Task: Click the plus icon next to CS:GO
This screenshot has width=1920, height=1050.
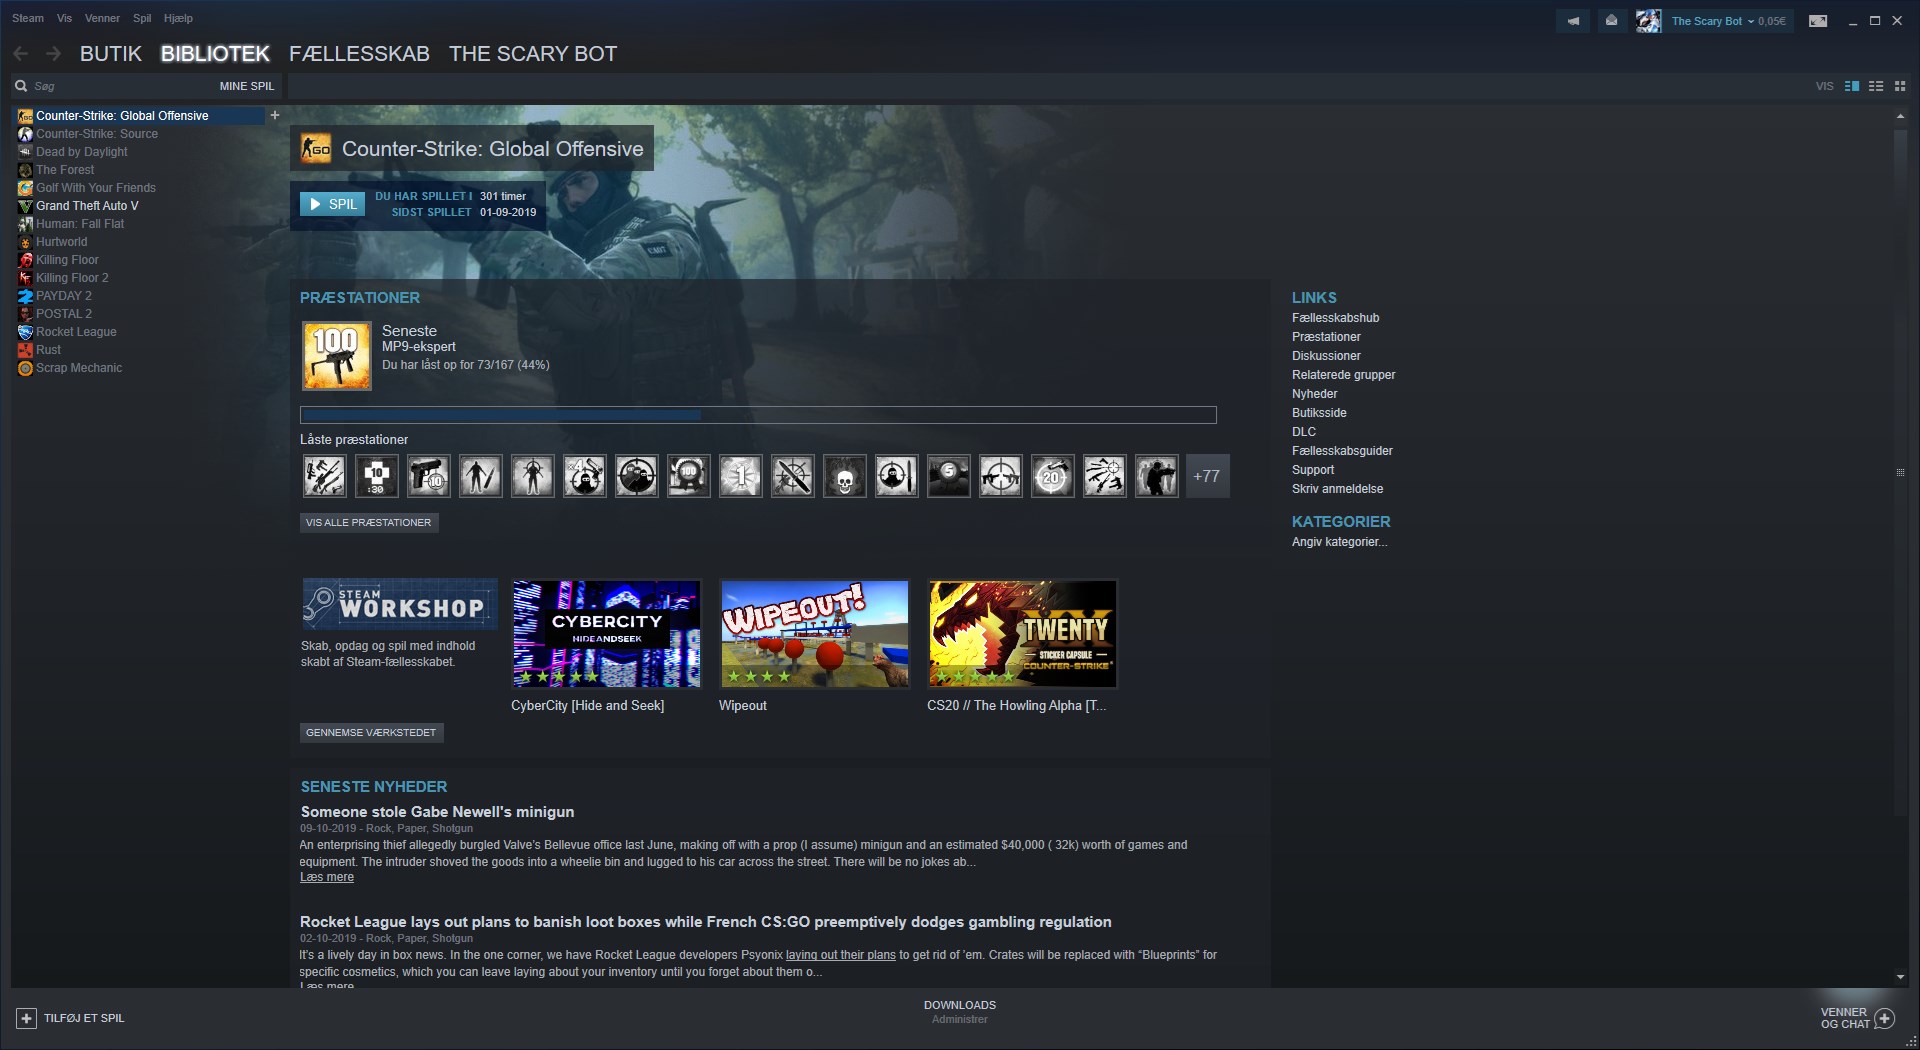Action: pos(275,115)
